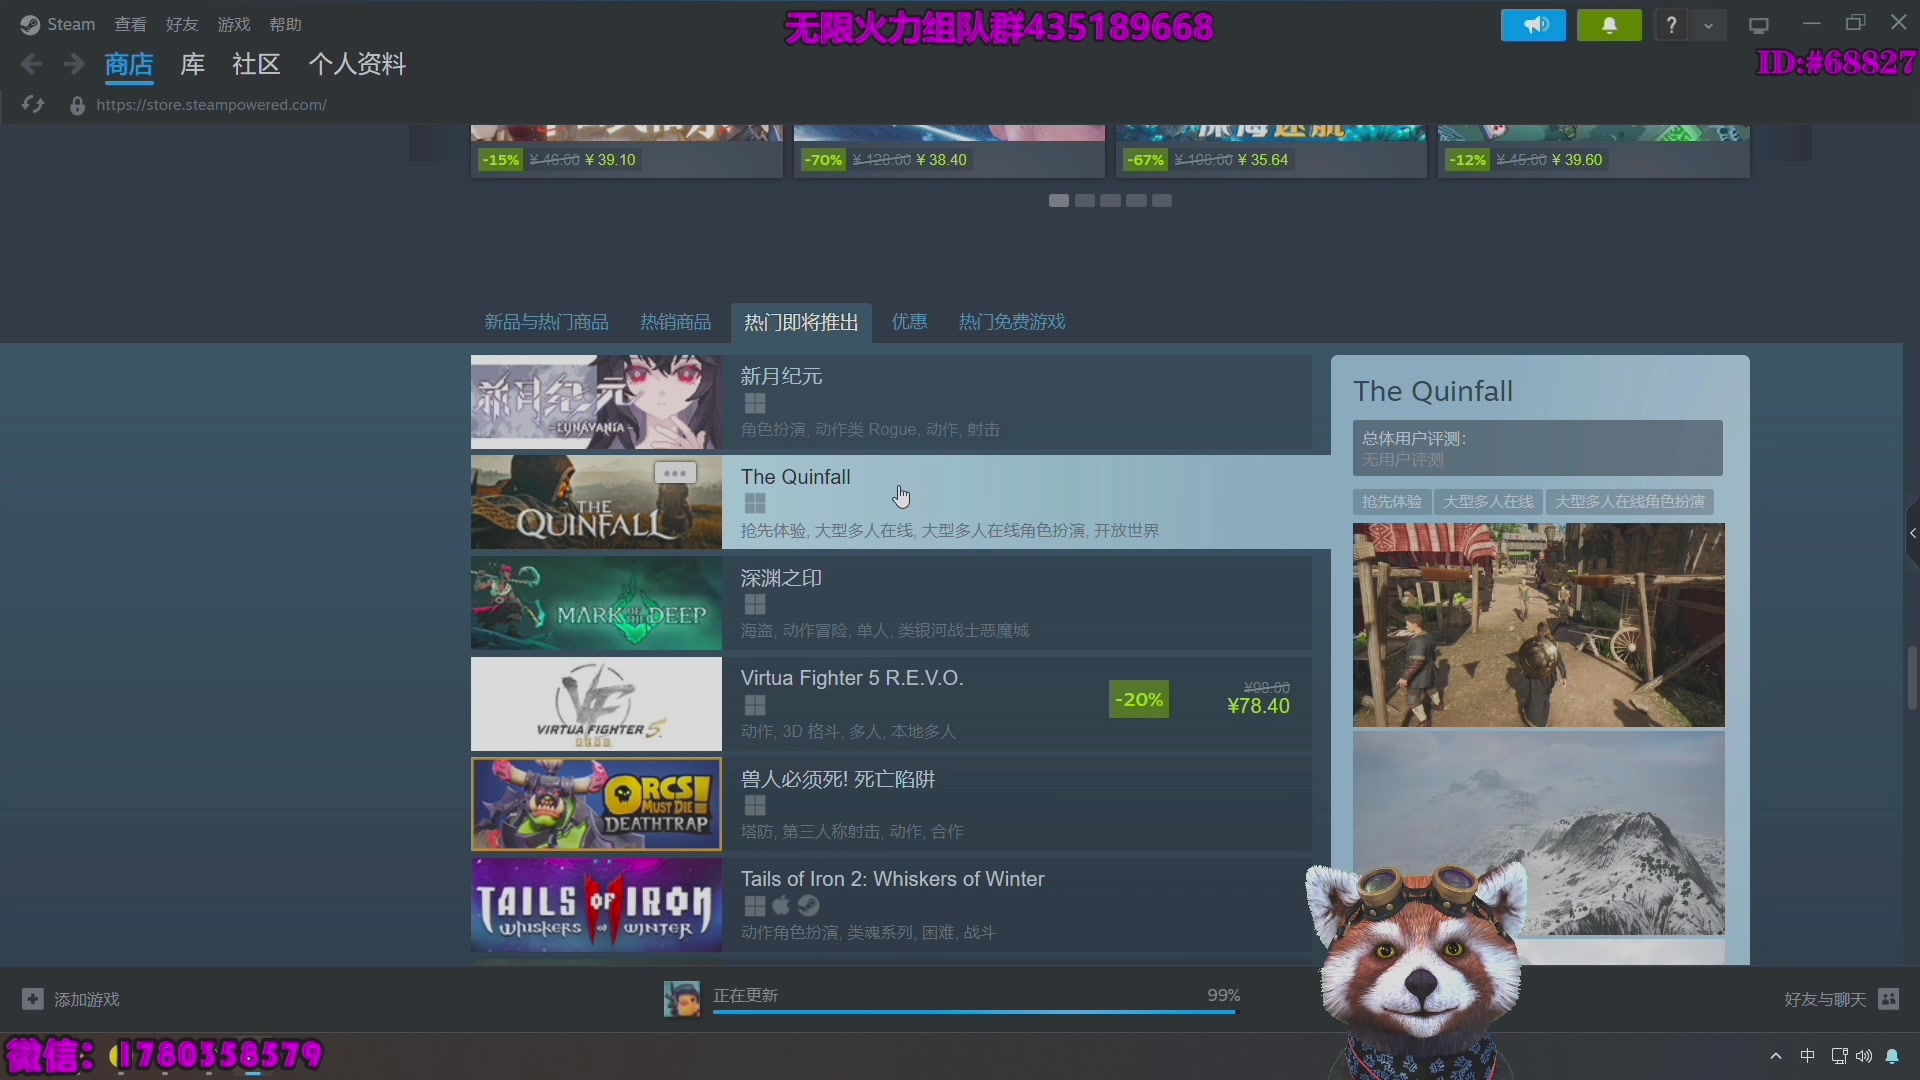The width and height of the screenshot is (1920, 1080).
Task: Expand the side panel collapse arrow
Action: click(1912, 533)
